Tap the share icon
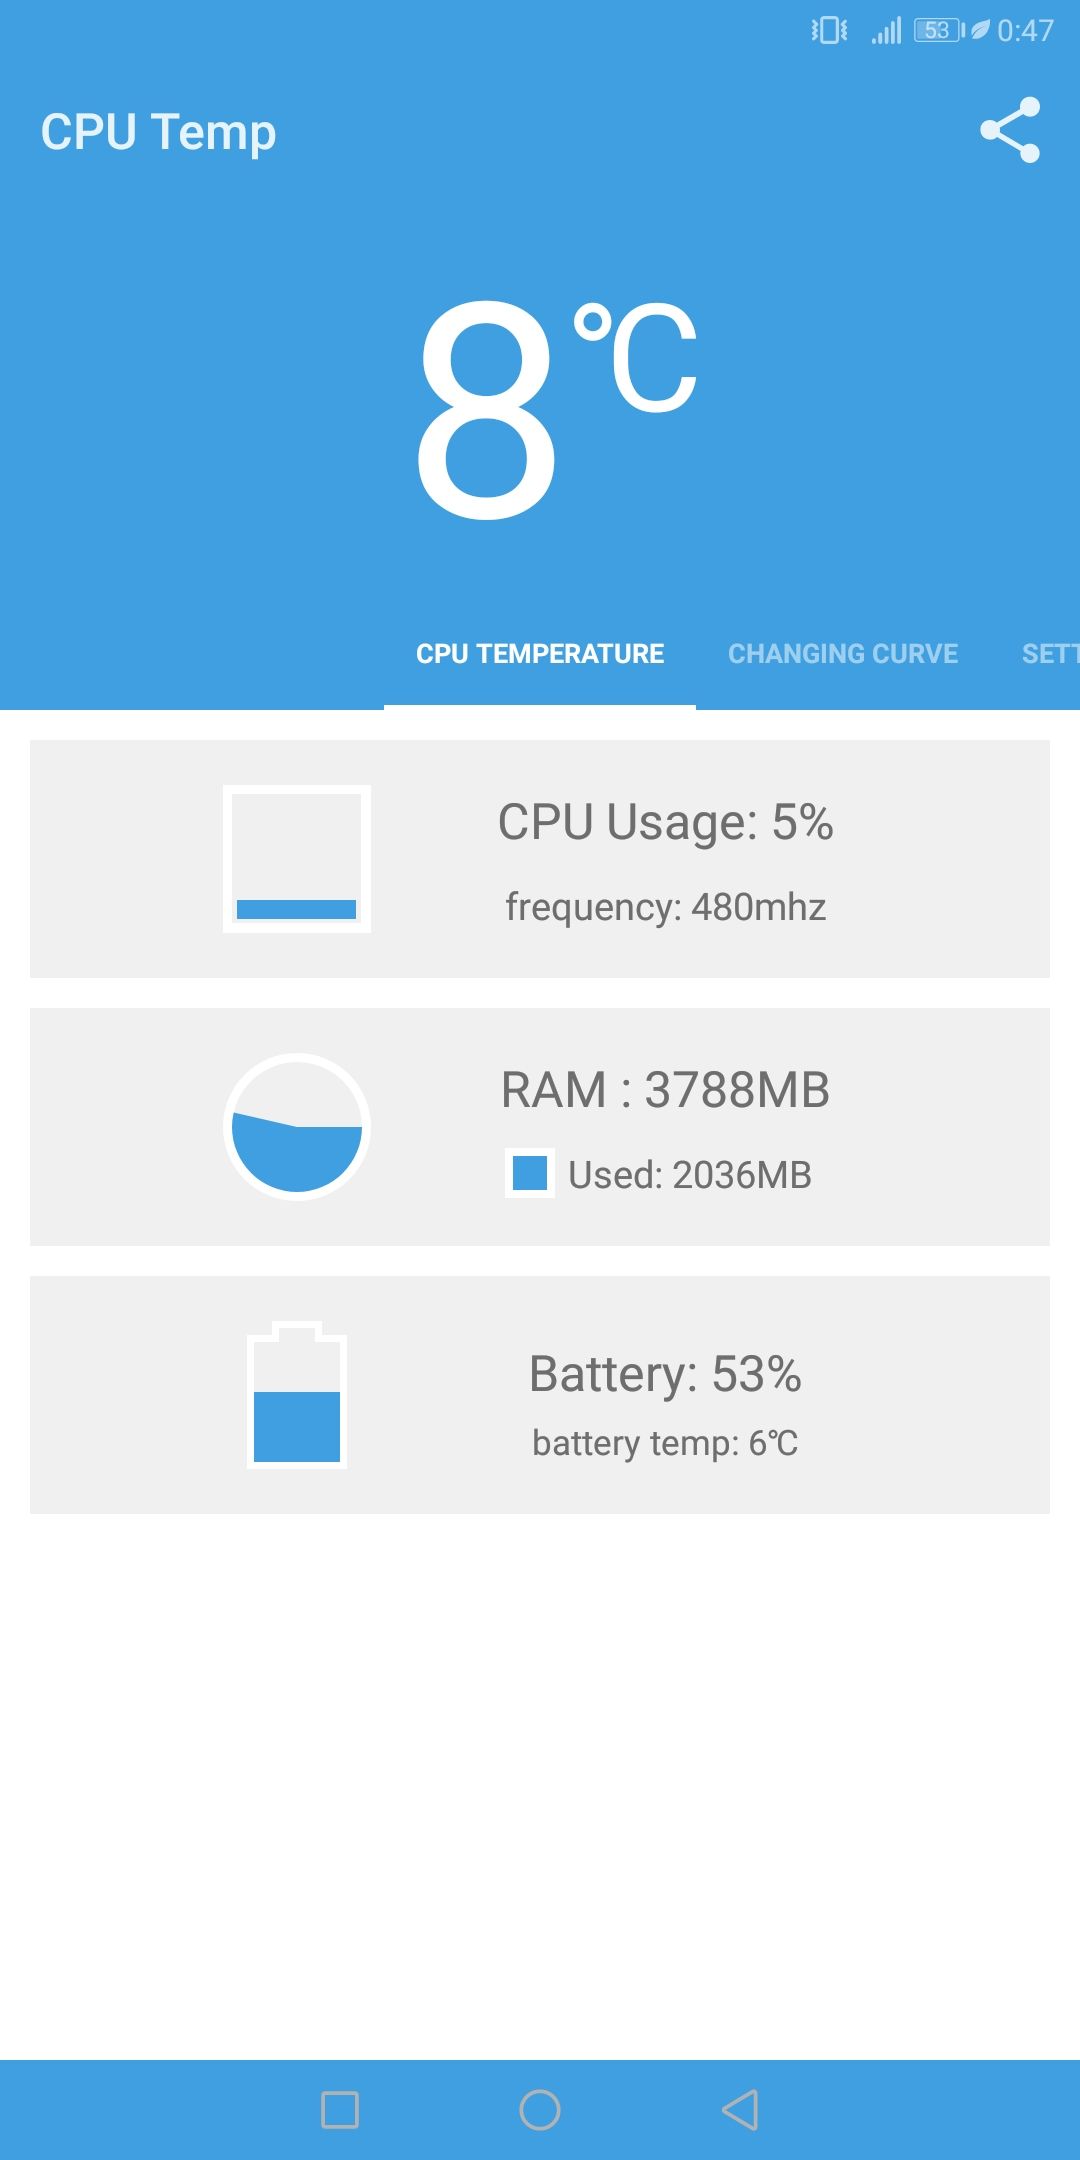The width and height of the screenshot is (1080, 2160). point(1010,130)
